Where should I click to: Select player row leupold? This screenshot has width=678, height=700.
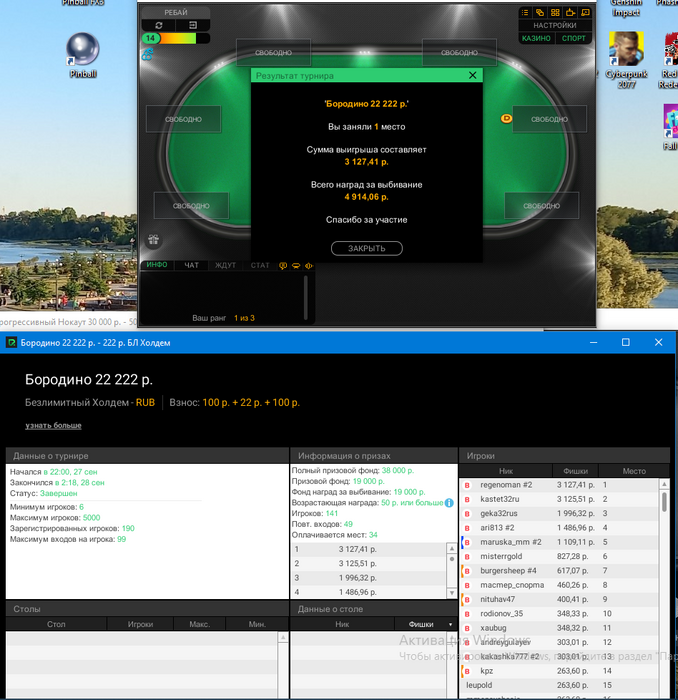tap(559, 685)
